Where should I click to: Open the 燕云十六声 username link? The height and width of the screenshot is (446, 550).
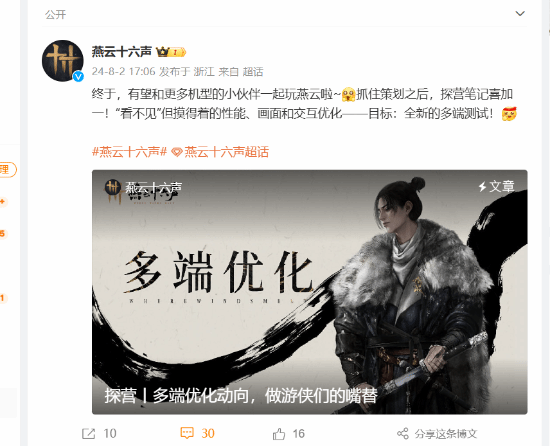coord(121,52)
